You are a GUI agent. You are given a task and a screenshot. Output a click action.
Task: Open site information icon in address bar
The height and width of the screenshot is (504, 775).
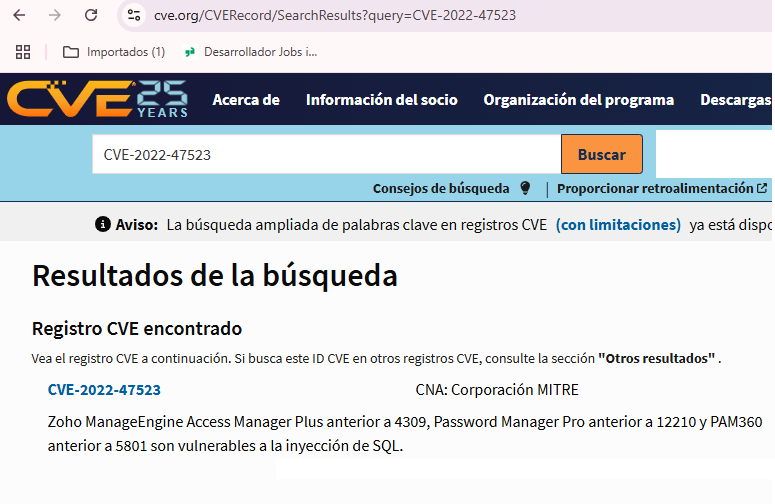coord(134,15)
